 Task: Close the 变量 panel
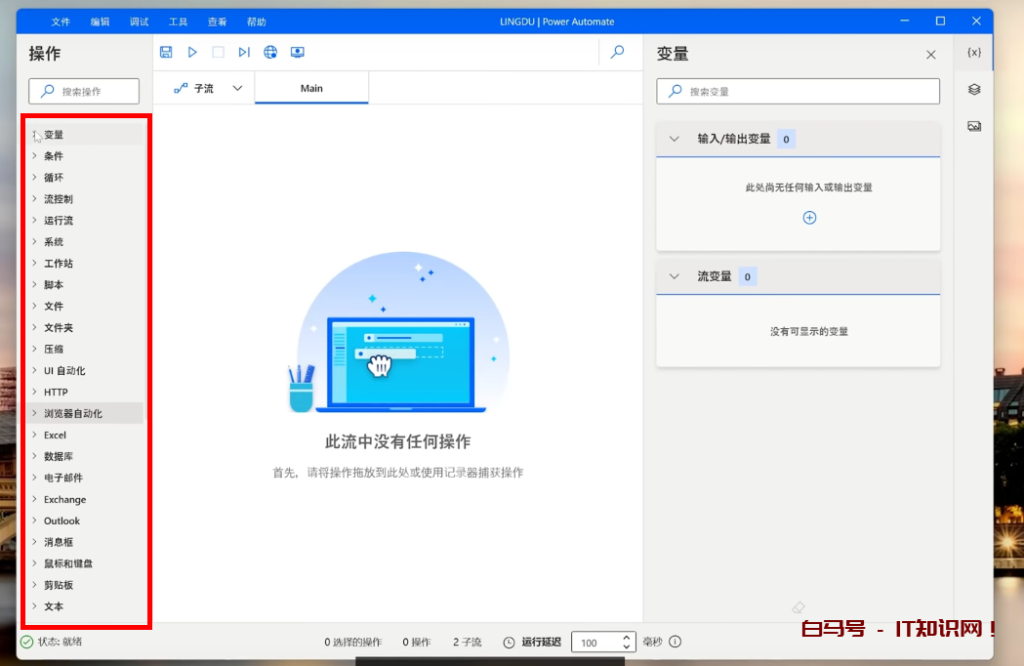931,55
